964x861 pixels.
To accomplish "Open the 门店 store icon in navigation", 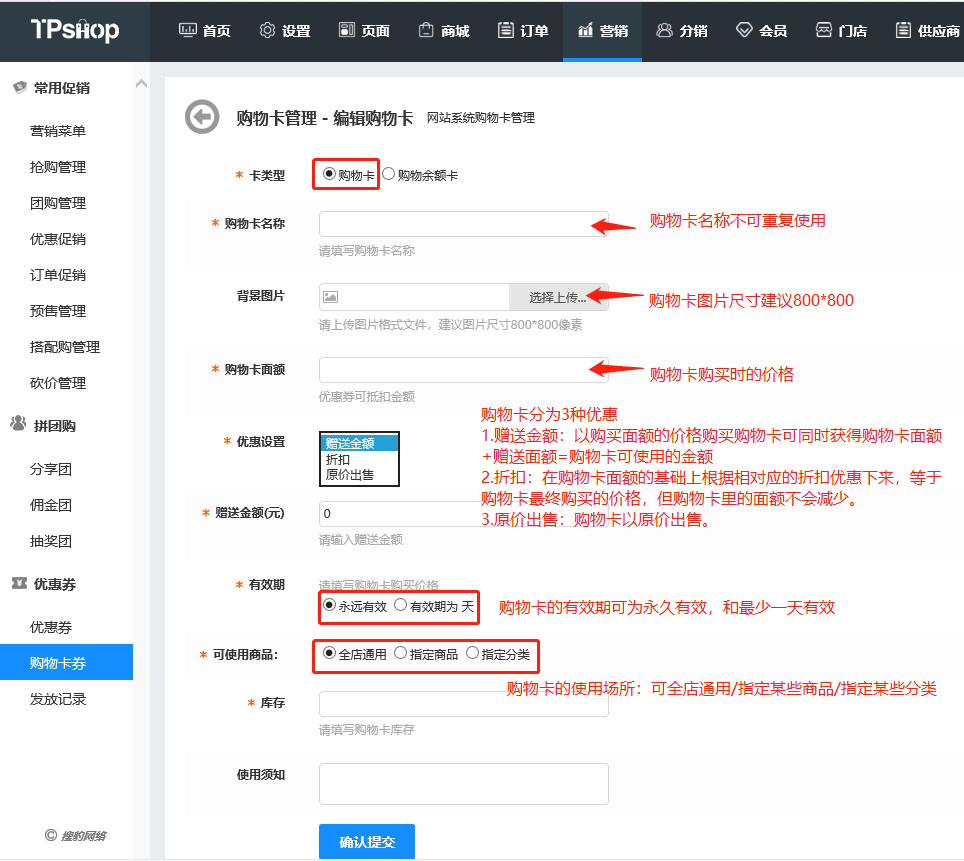I will coord(823,30).
